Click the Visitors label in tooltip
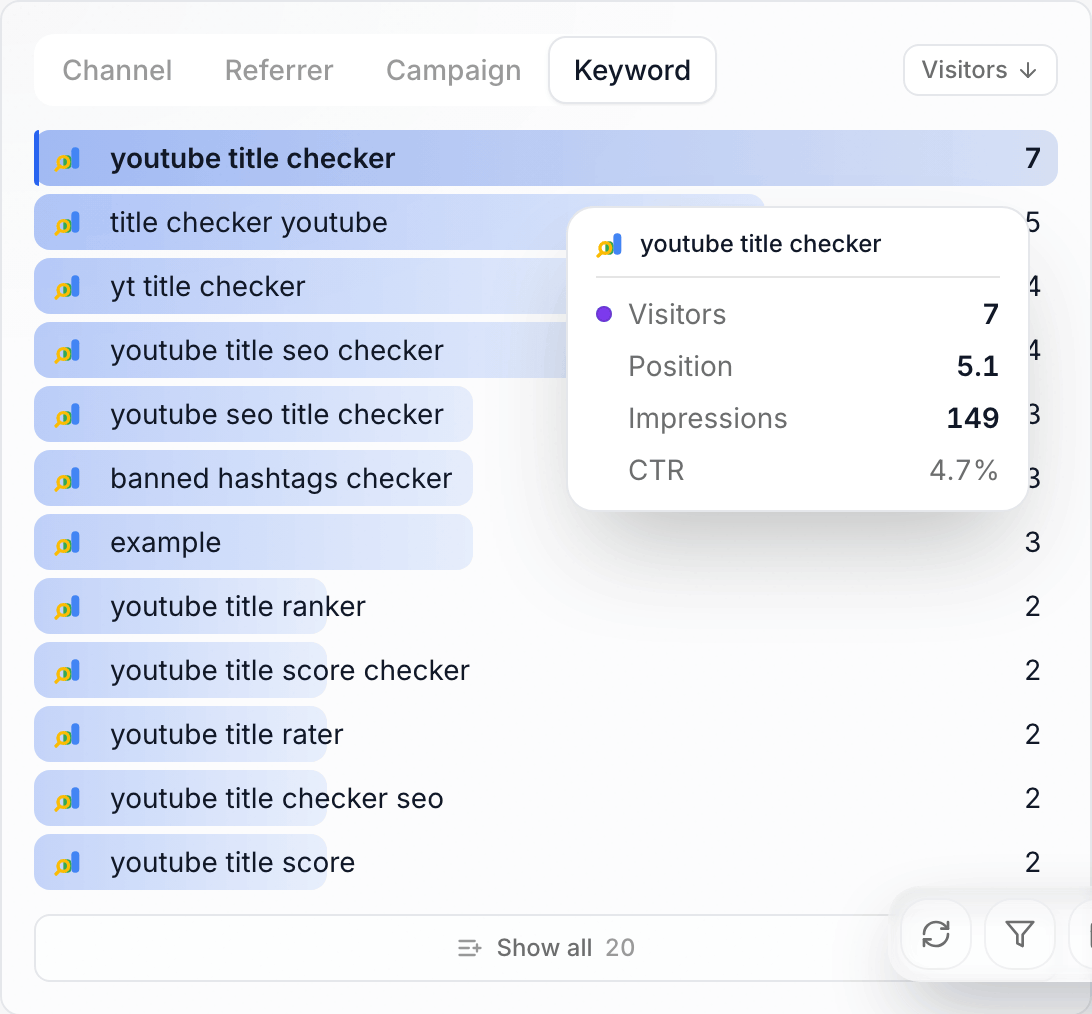The width and height of the screenshot is (1092, 1014). (x=677, y=315)
